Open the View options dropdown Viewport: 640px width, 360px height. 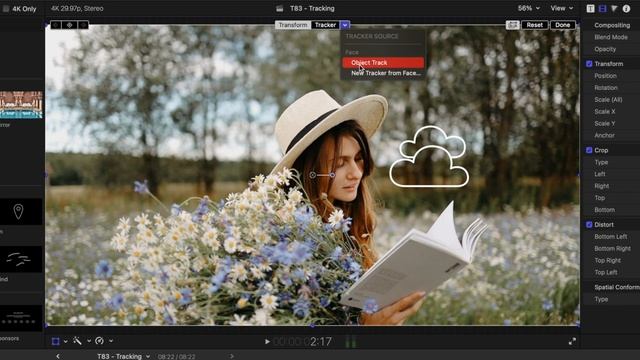562,8
